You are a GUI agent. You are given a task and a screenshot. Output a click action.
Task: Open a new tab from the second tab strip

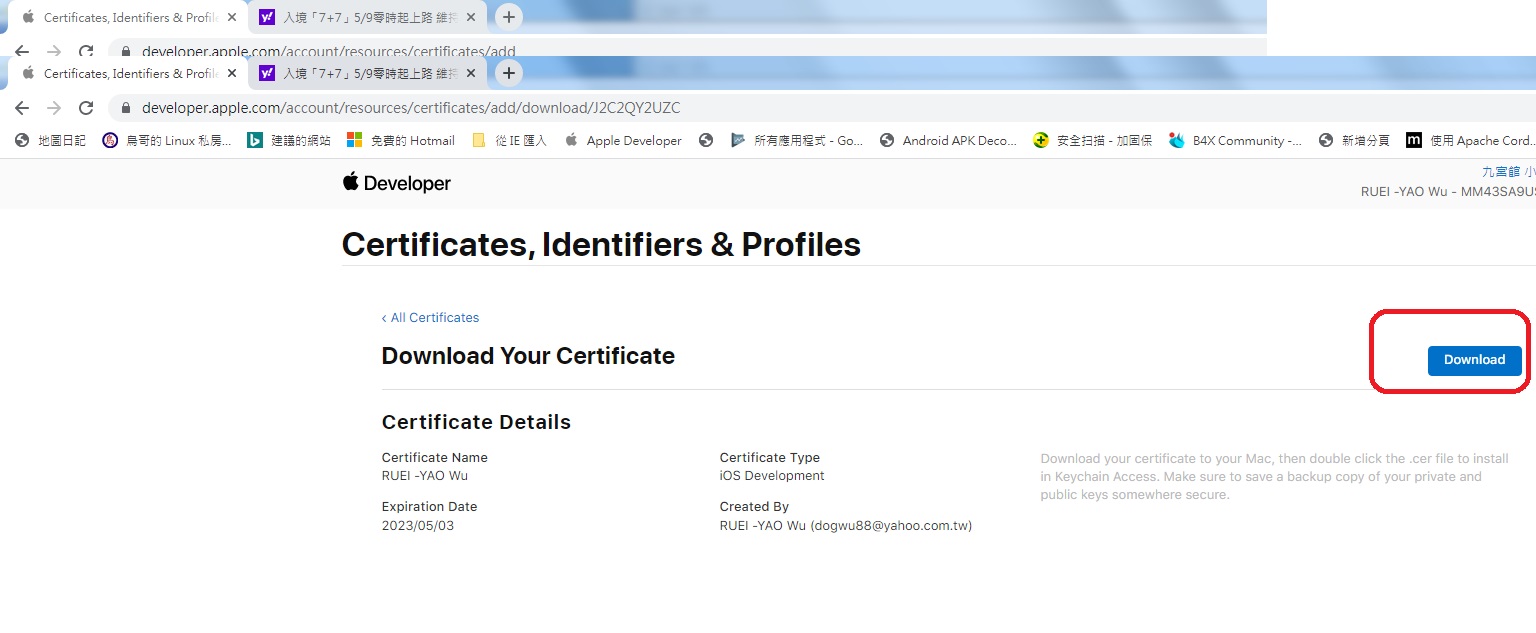coord(509,73)
